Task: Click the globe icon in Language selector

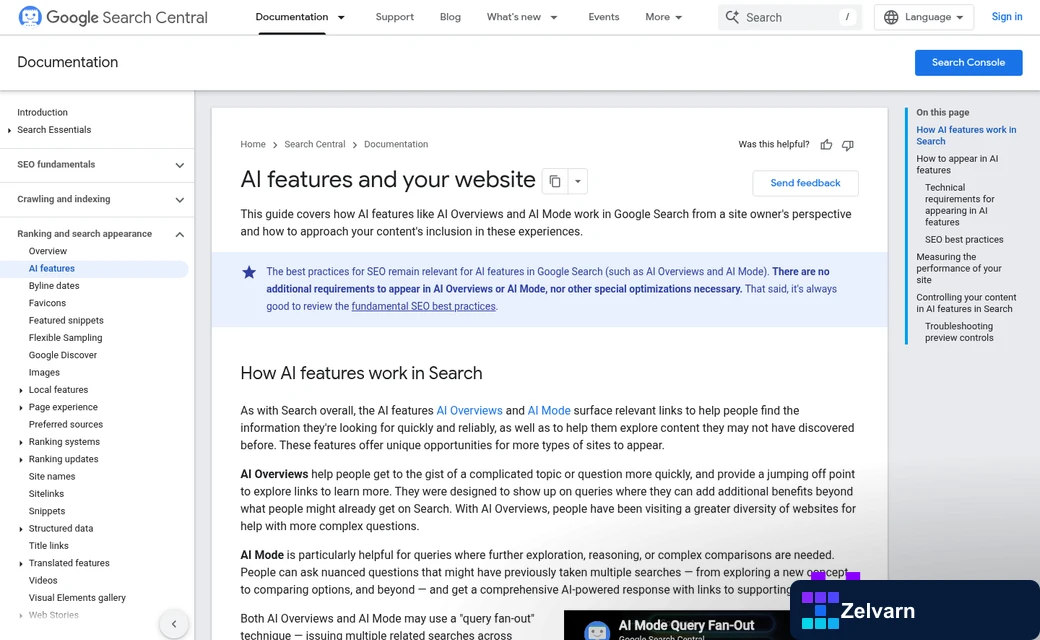Action: (x=891, y=17)
